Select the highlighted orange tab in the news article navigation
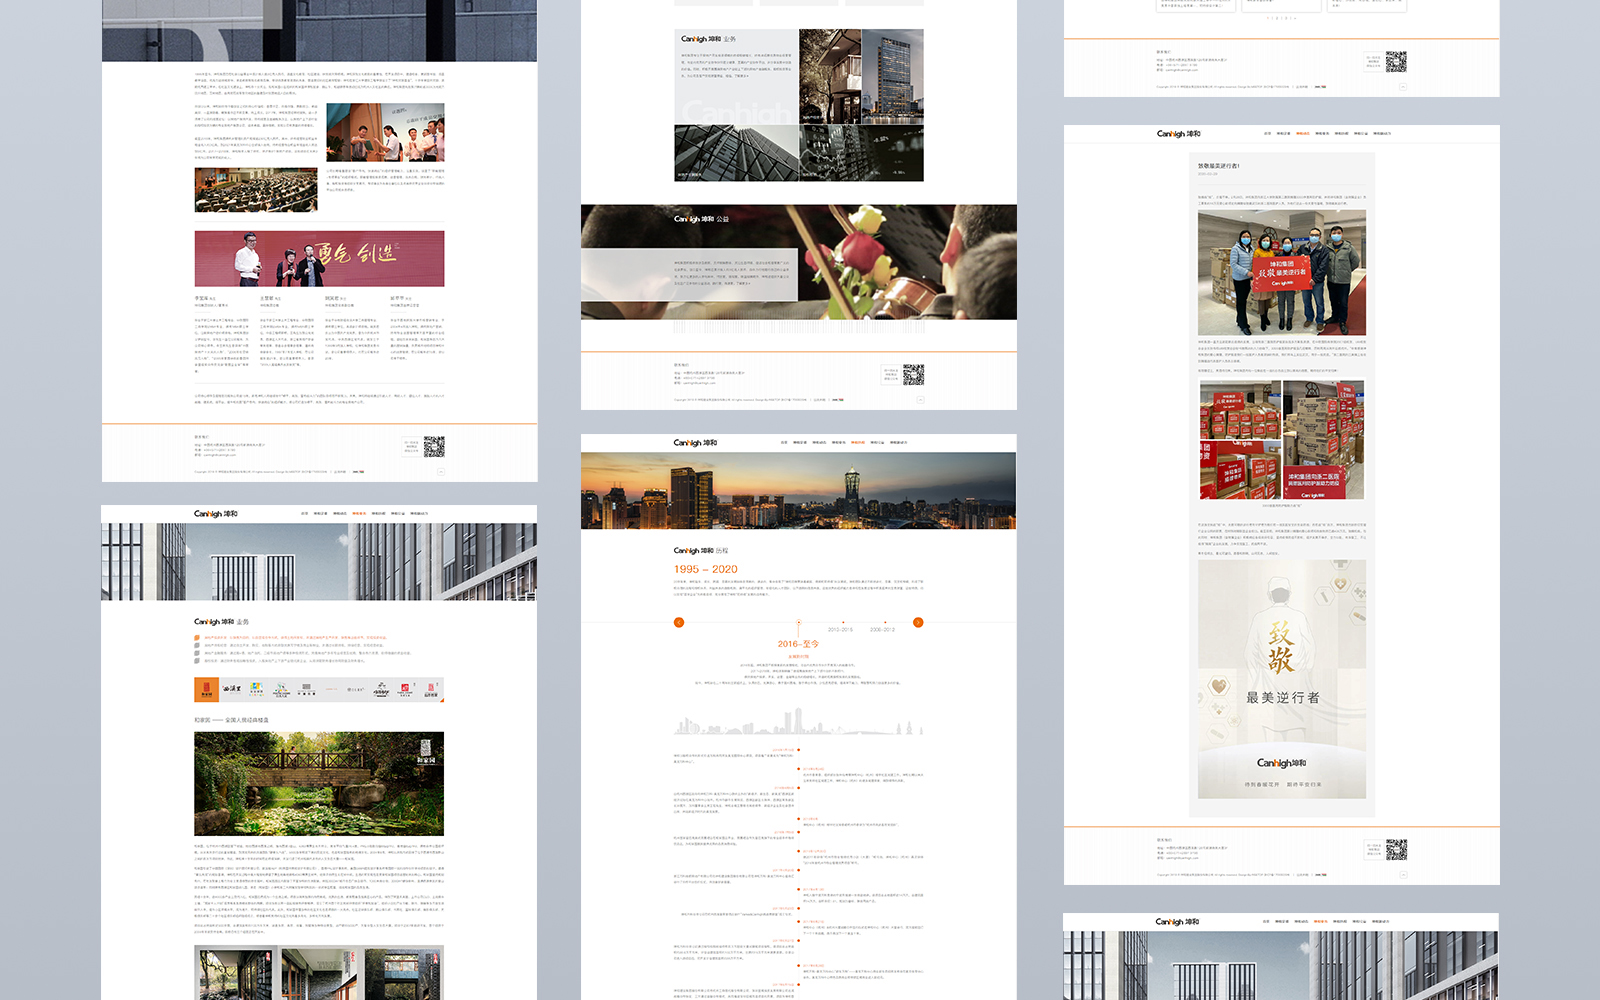 click(1302, 134)
